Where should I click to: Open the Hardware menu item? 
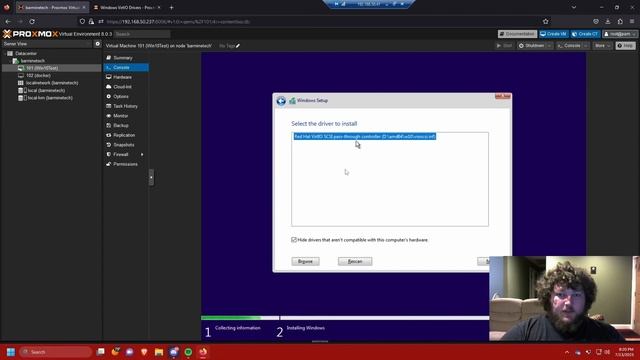pos(126,77)
